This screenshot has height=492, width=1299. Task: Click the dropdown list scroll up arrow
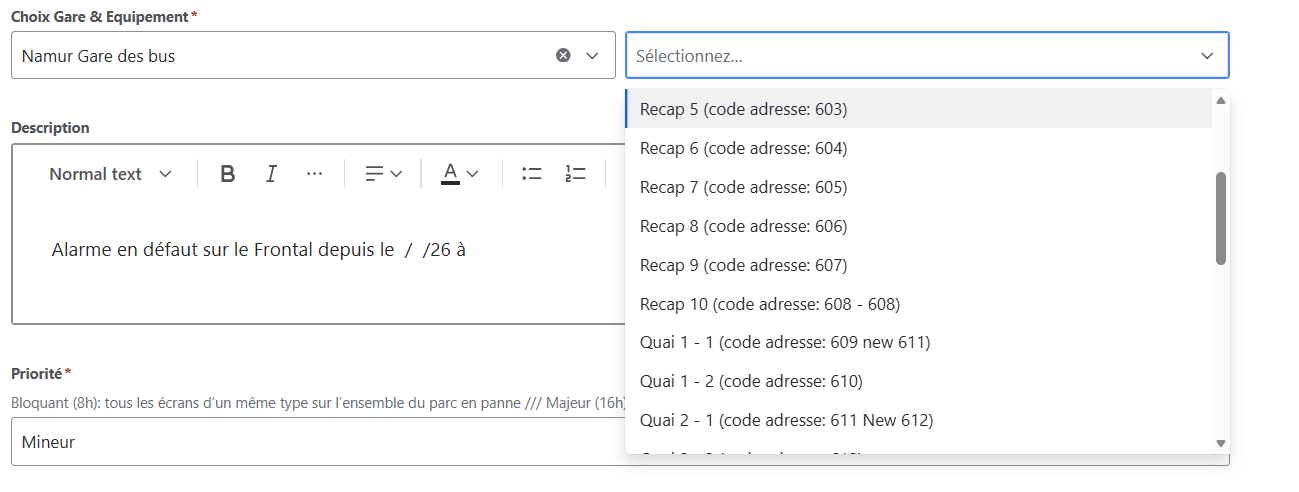(x=1220, y=100)
